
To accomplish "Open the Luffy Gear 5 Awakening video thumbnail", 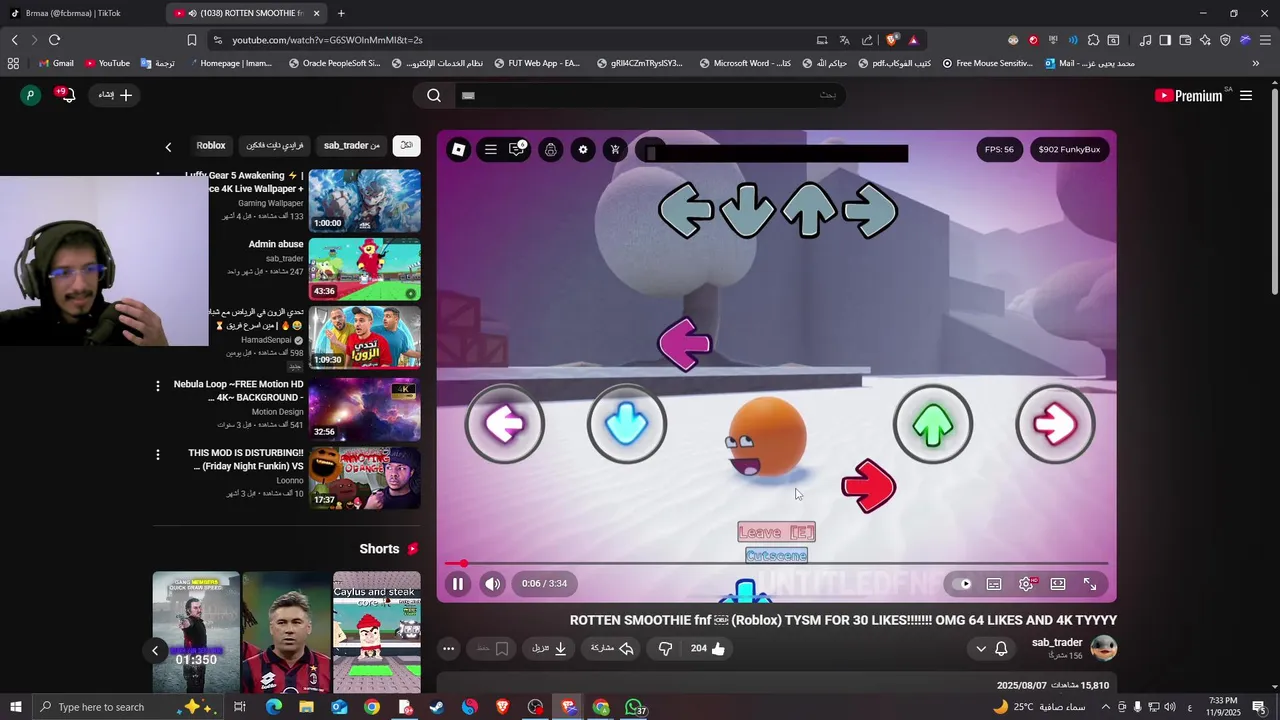I will click(x=365, y=201).
